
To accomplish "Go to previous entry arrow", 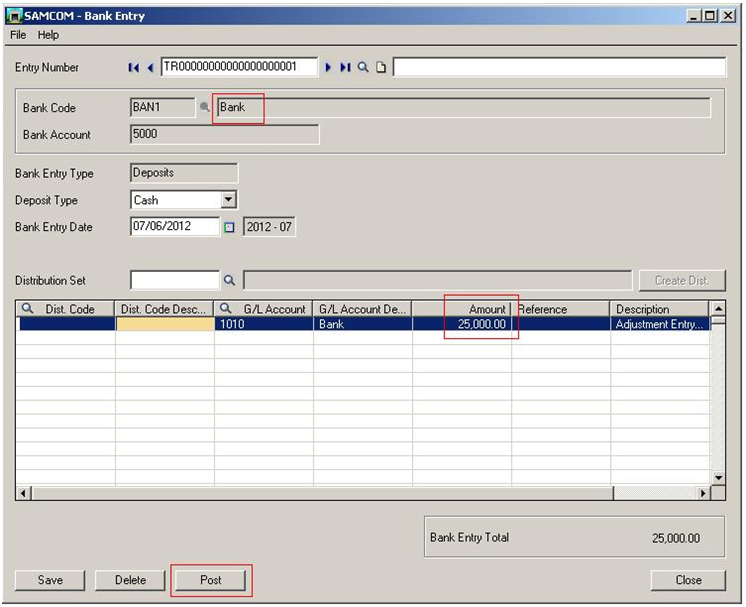I will click(x=150, y=68).
